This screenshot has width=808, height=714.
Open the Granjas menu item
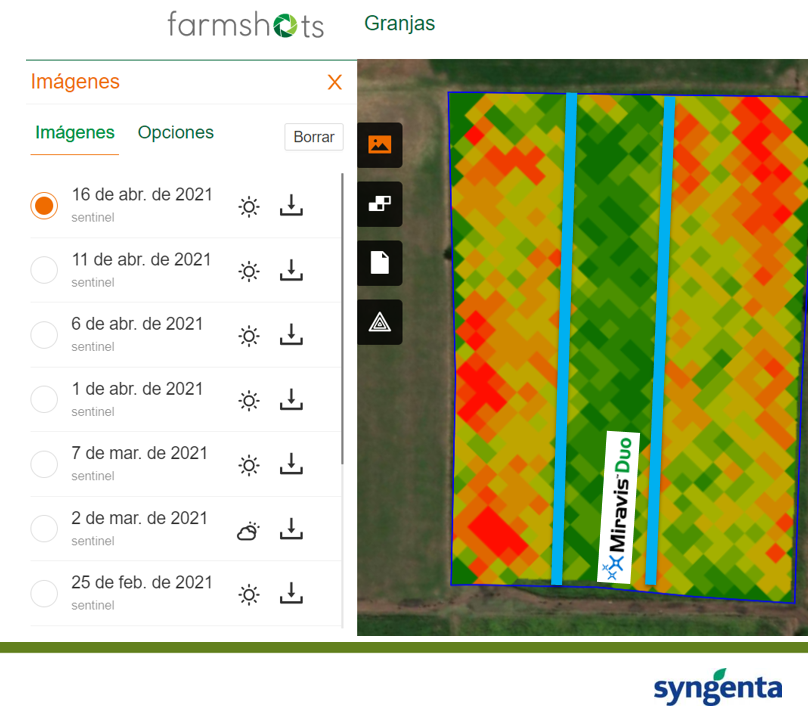tap(399, 23)
